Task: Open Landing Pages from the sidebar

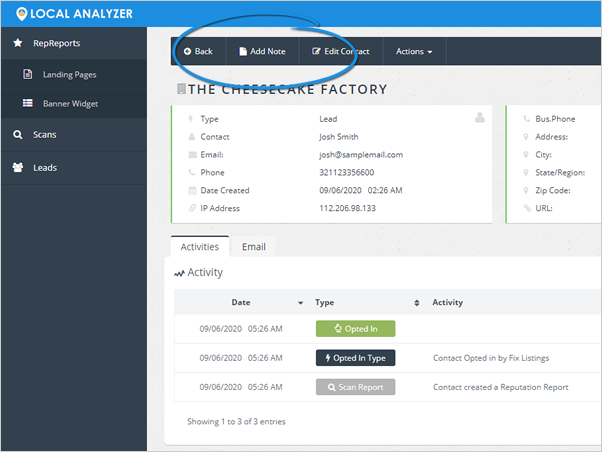Action: (x=69, y=74)
